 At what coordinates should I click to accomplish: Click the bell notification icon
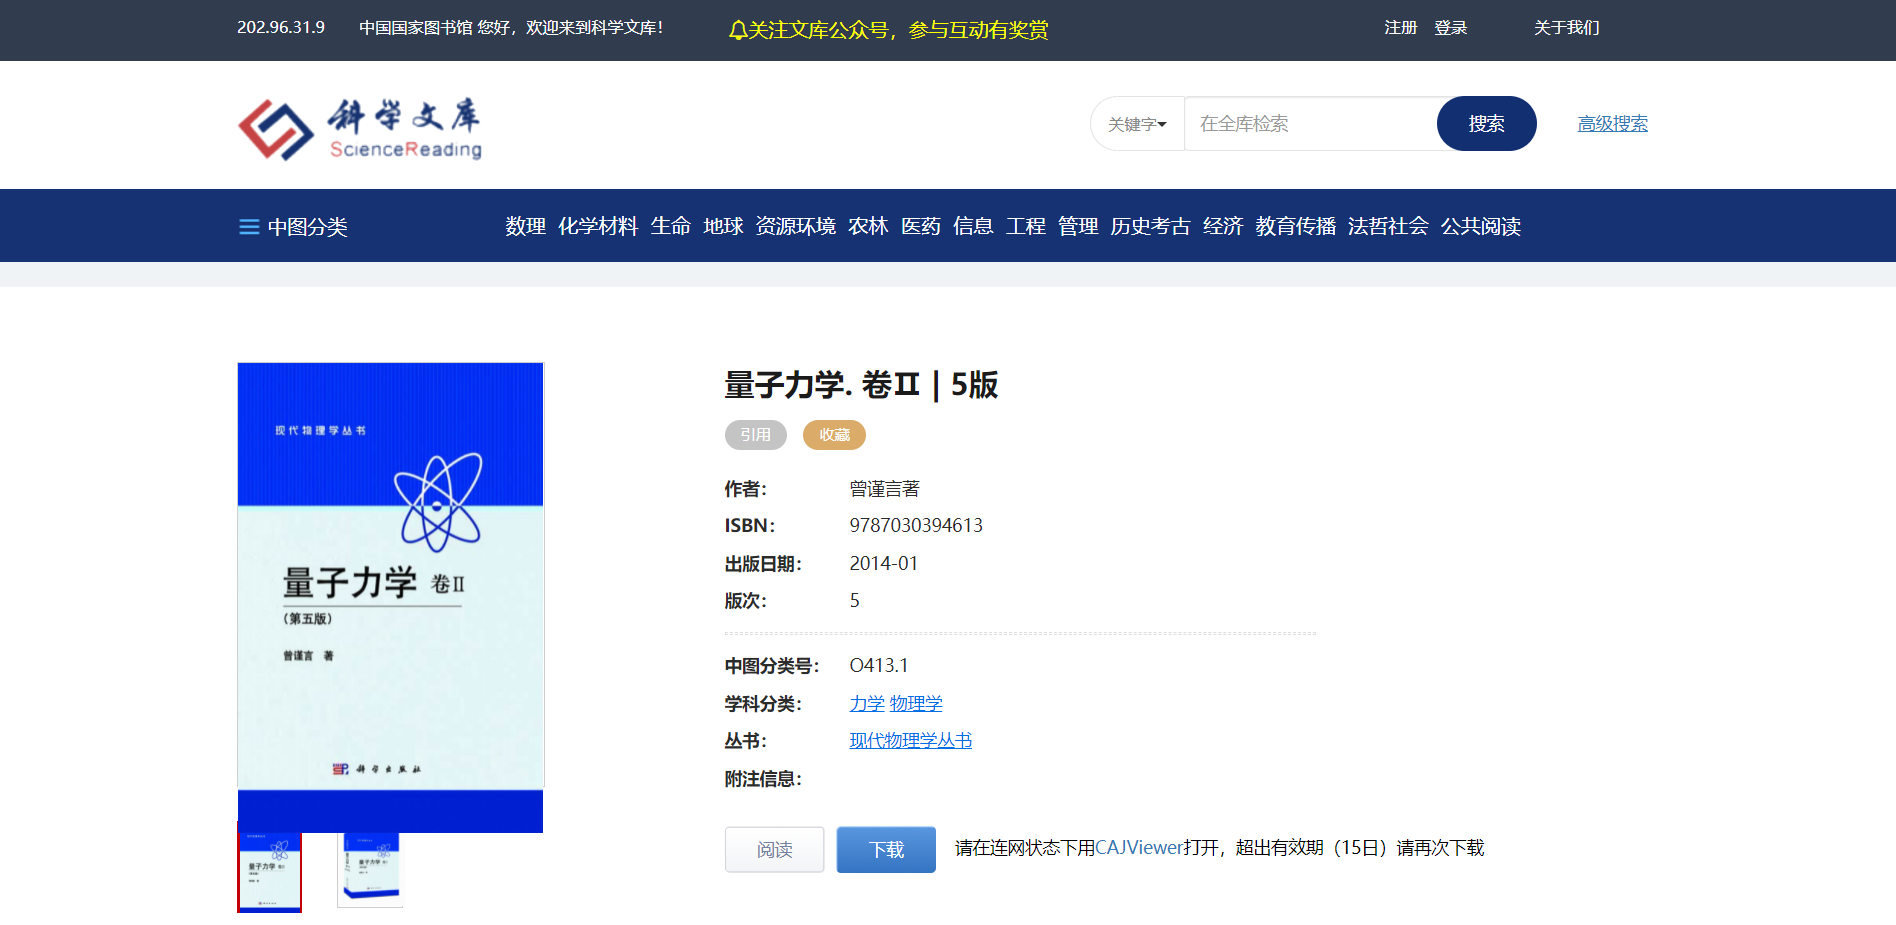coord(738,31)
